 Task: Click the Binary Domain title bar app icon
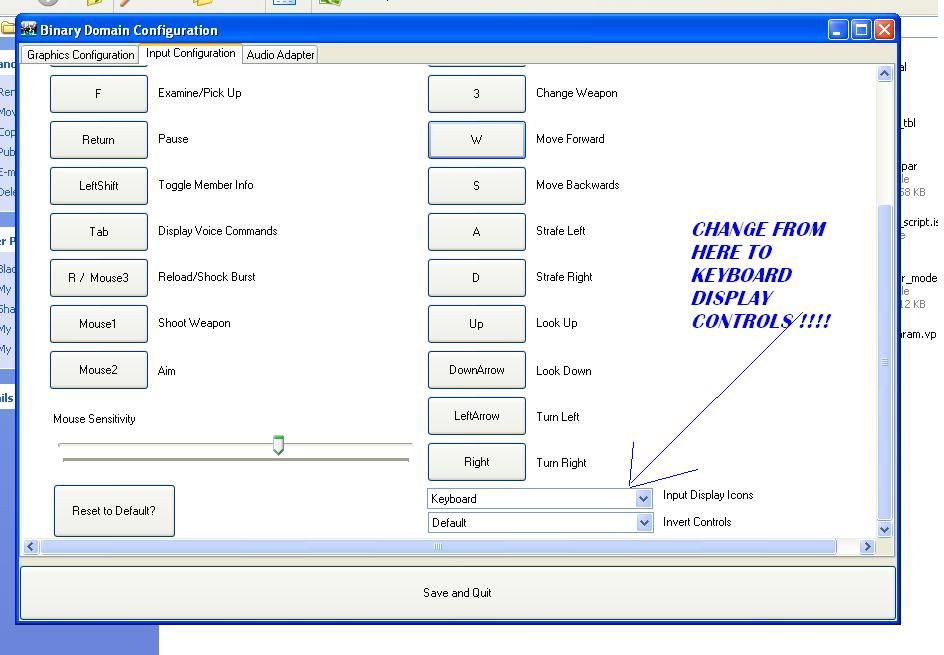click(x=28, y=29)
